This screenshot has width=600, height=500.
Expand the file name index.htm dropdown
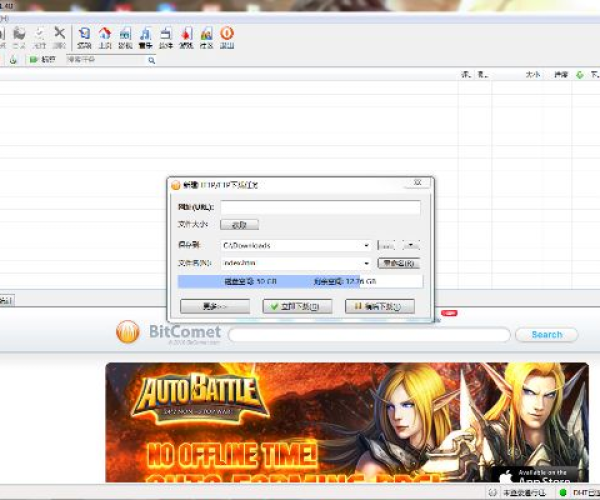pyautogui.click(x=367, y=264)
